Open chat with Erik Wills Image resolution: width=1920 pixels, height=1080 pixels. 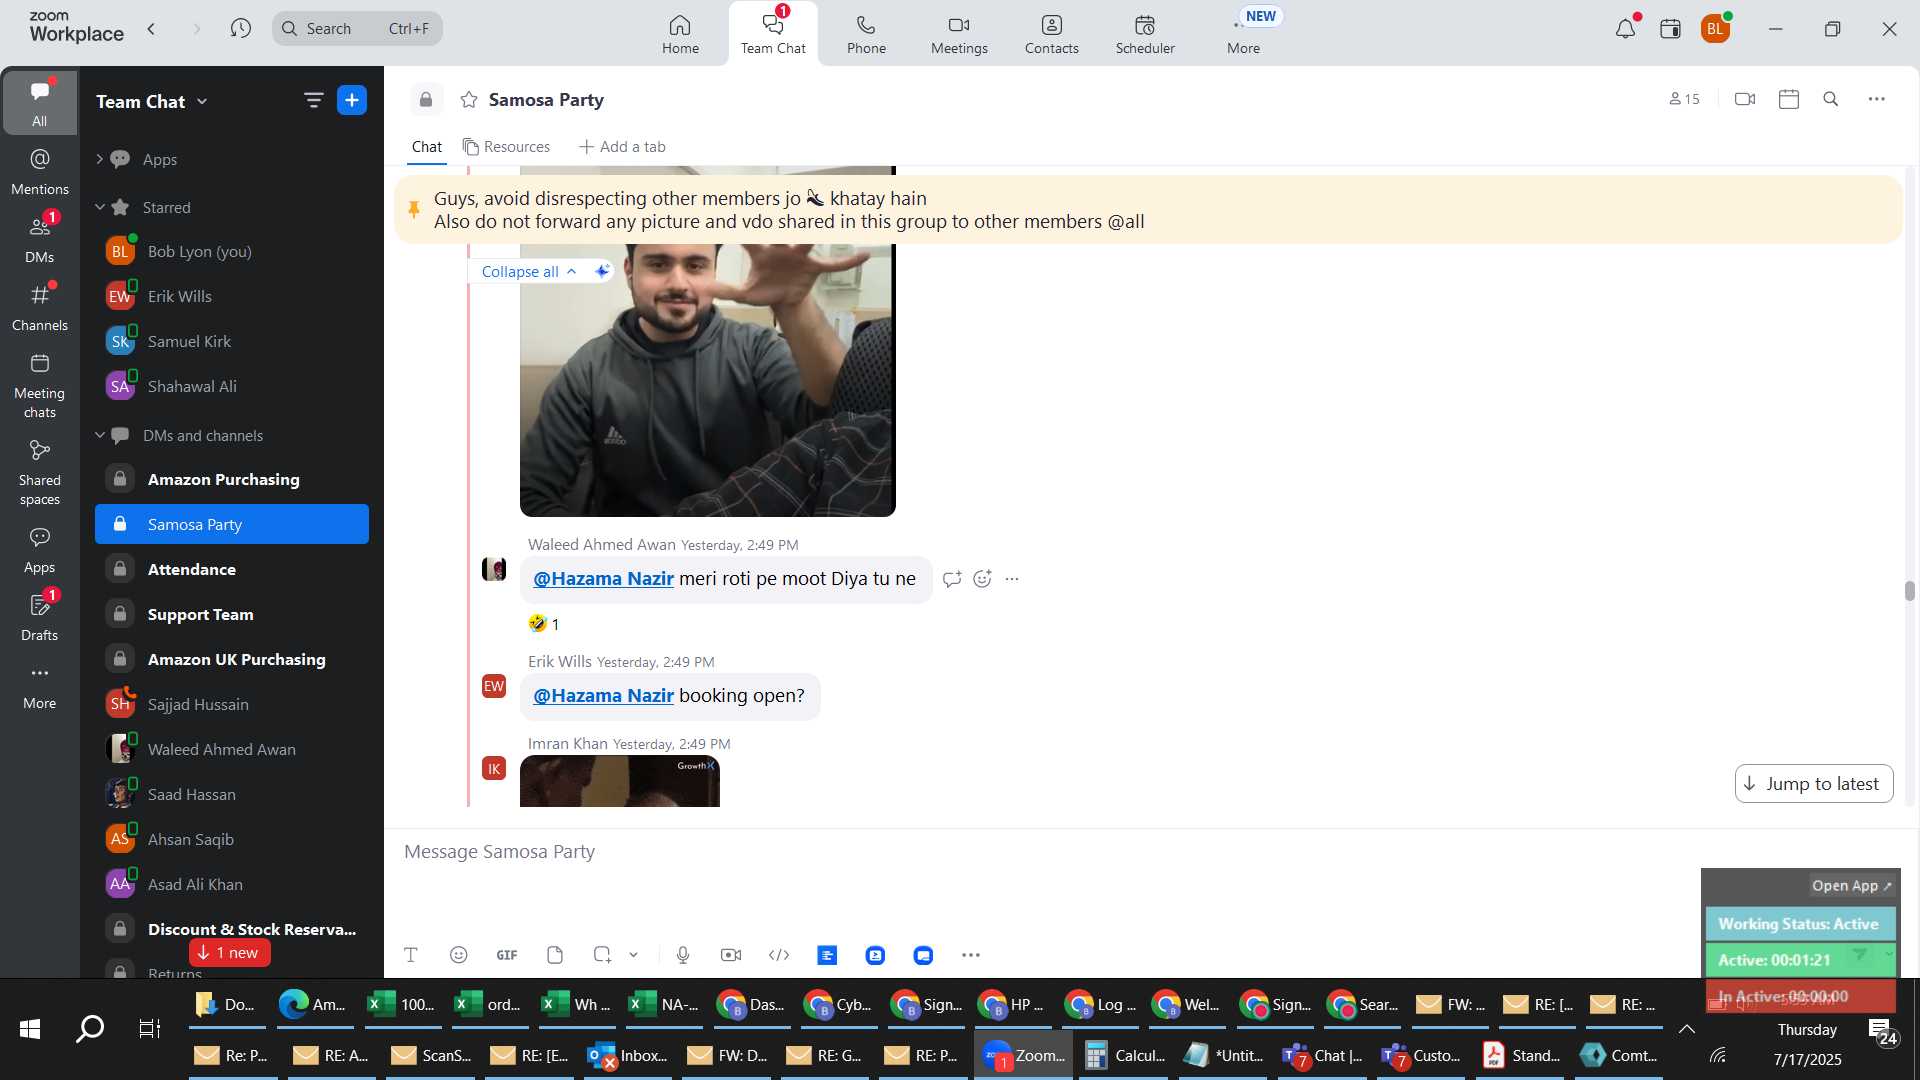(x=232, y=296)
